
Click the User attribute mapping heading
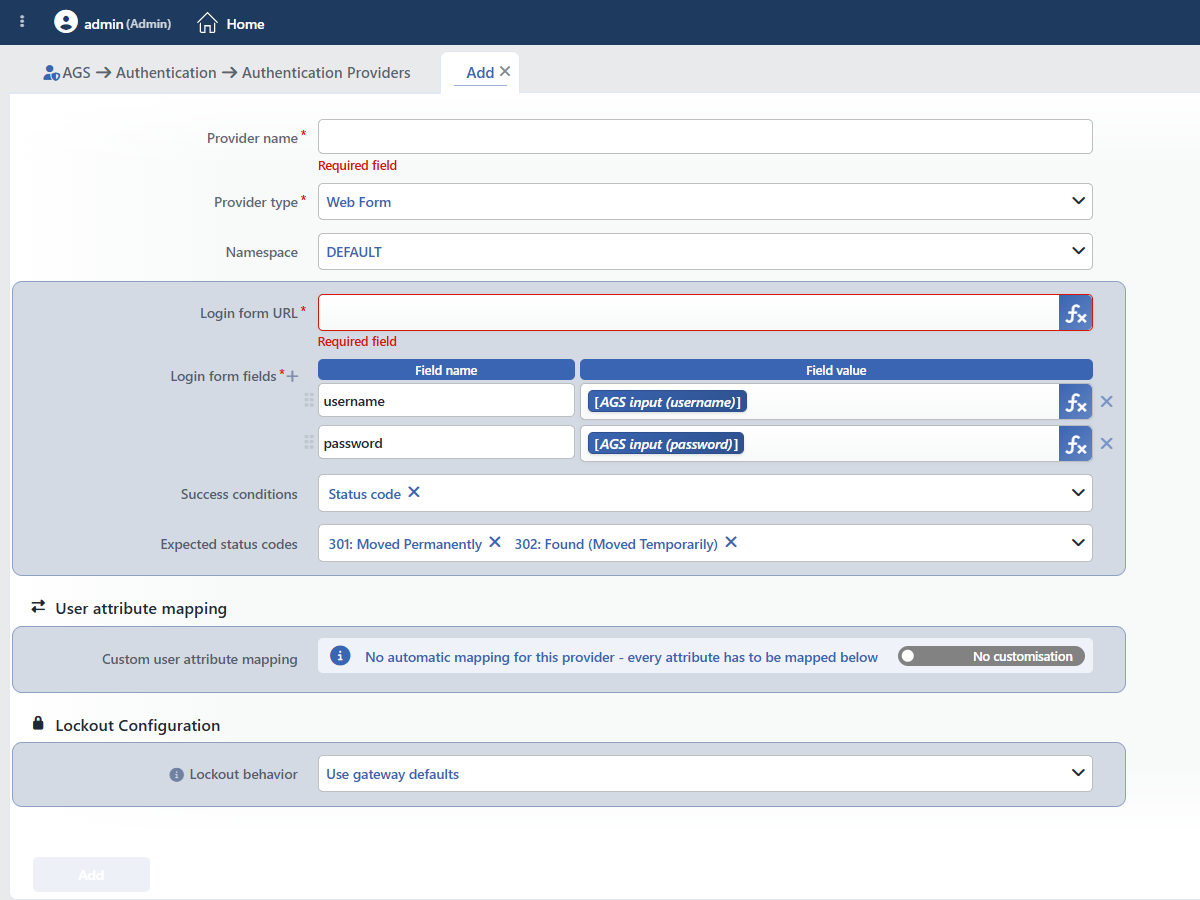141,608
